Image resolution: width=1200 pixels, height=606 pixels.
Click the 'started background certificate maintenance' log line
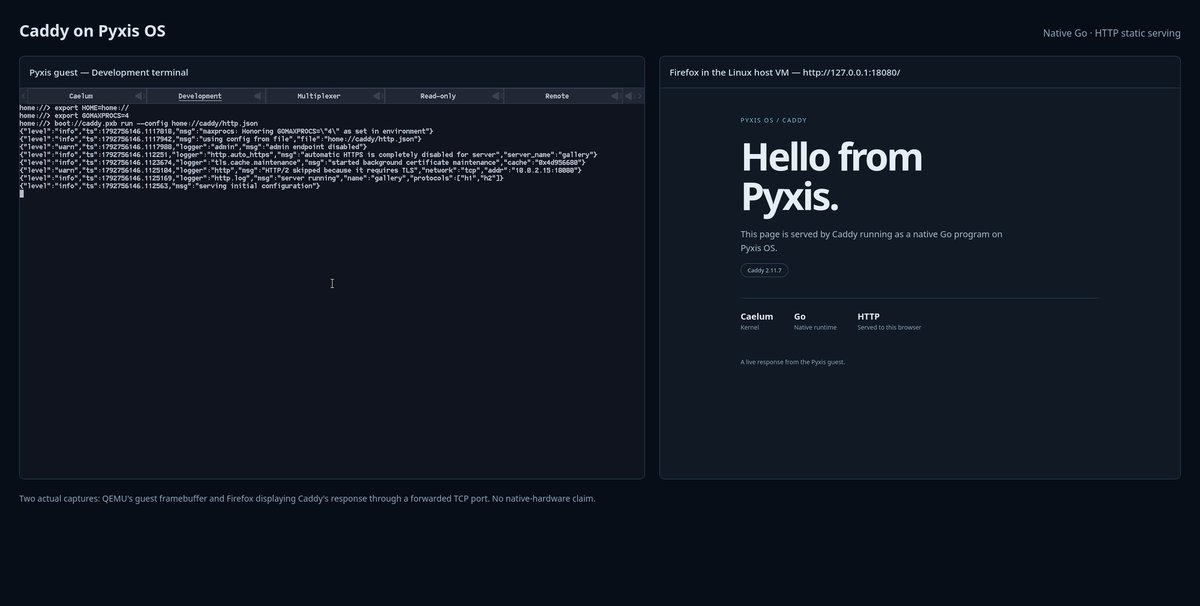point(302,164)
